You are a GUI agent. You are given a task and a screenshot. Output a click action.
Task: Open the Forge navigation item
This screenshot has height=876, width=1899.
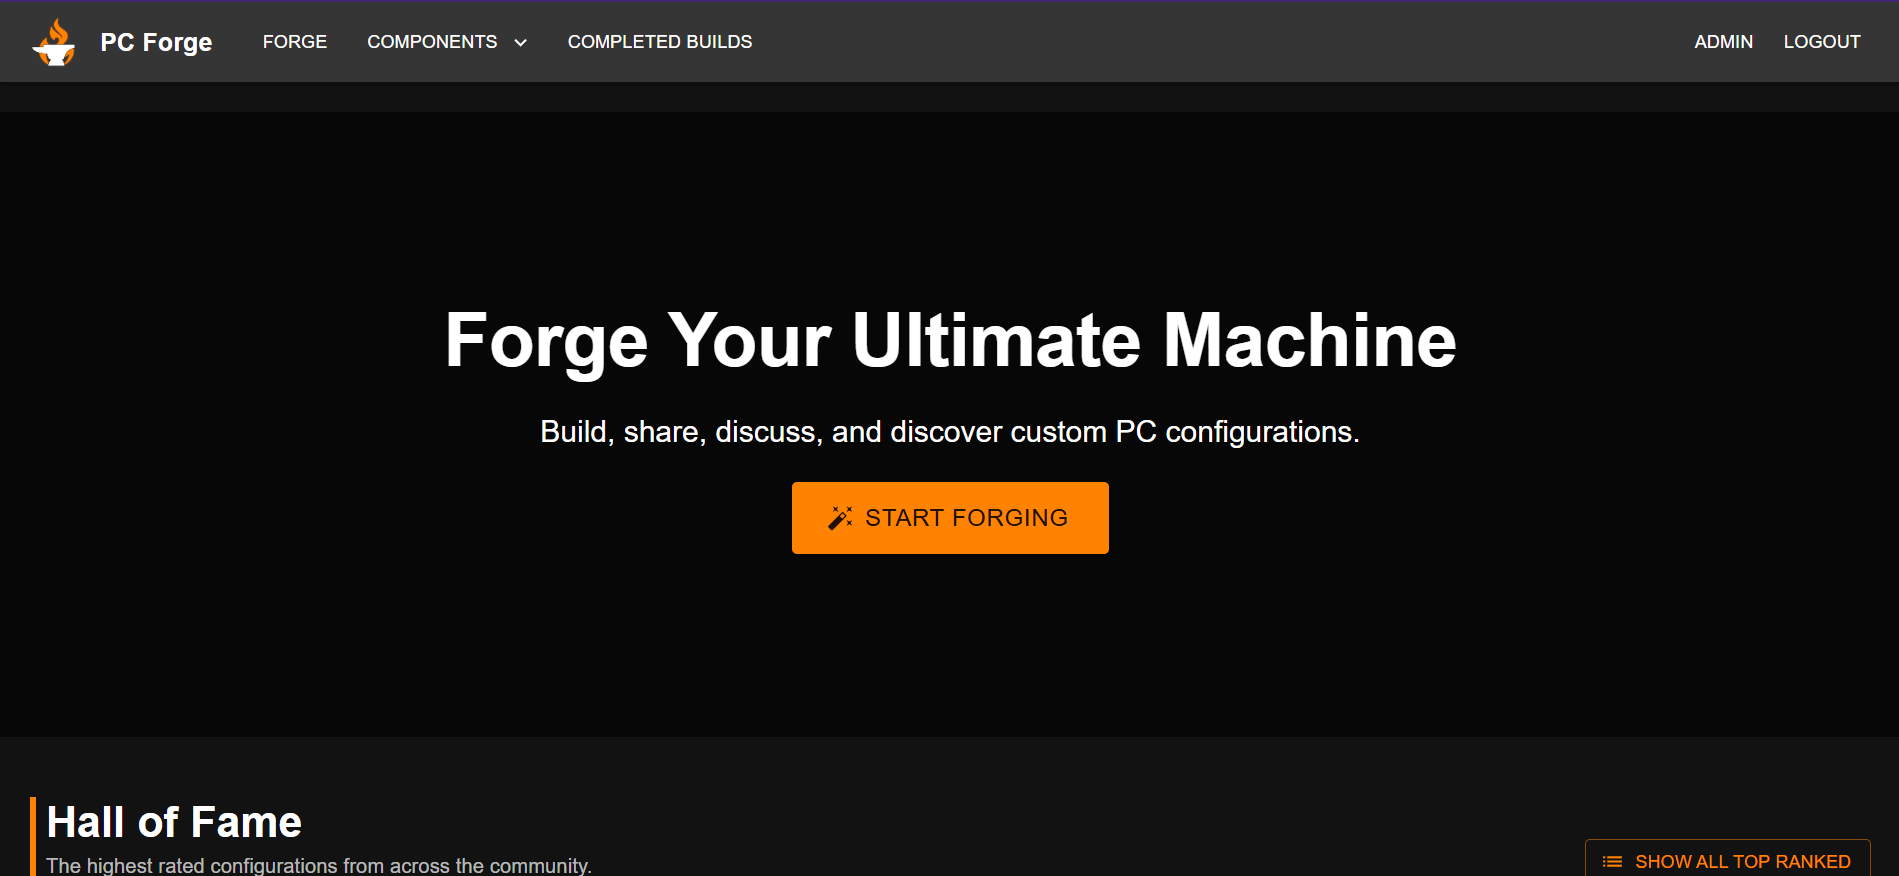click(x=294, y=42)
